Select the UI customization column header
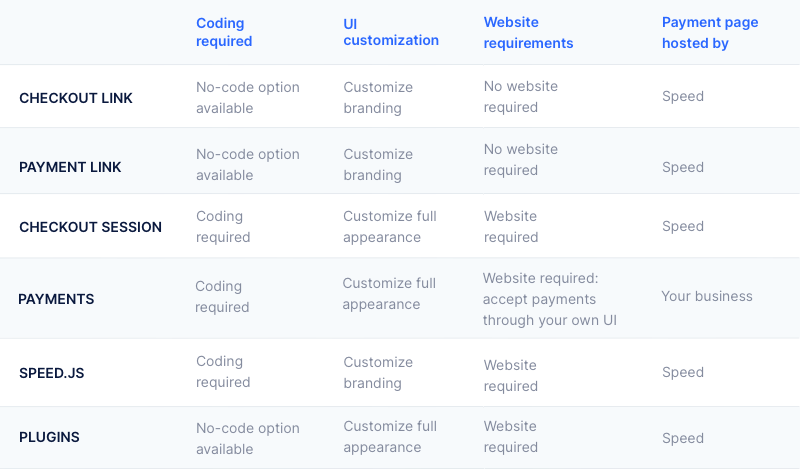Viewport: 800px width, 469px height. [391, 32]
